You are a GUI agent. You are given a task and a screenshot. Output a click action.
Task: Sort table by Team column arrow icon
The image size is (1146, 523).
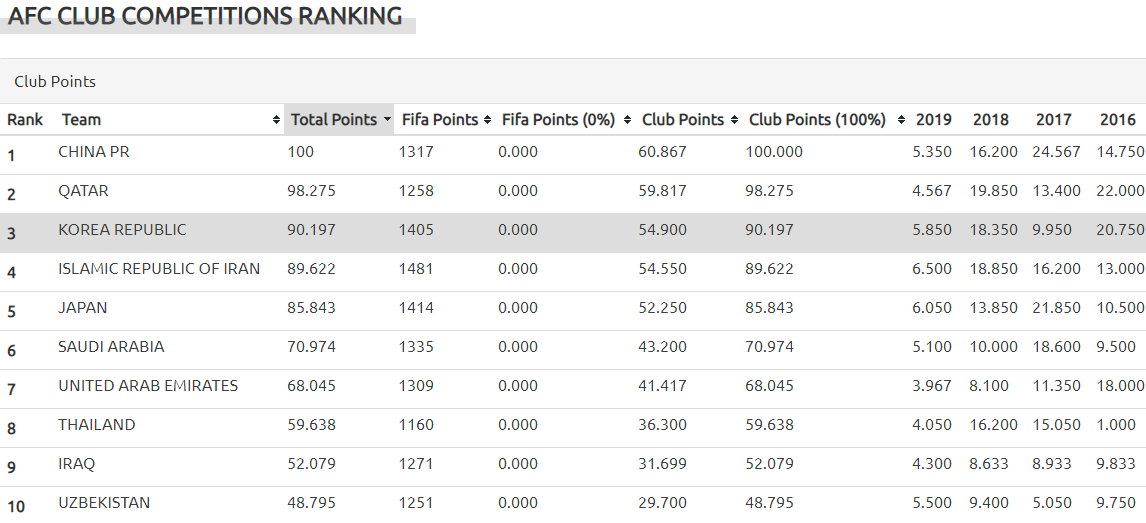[276, 120]
